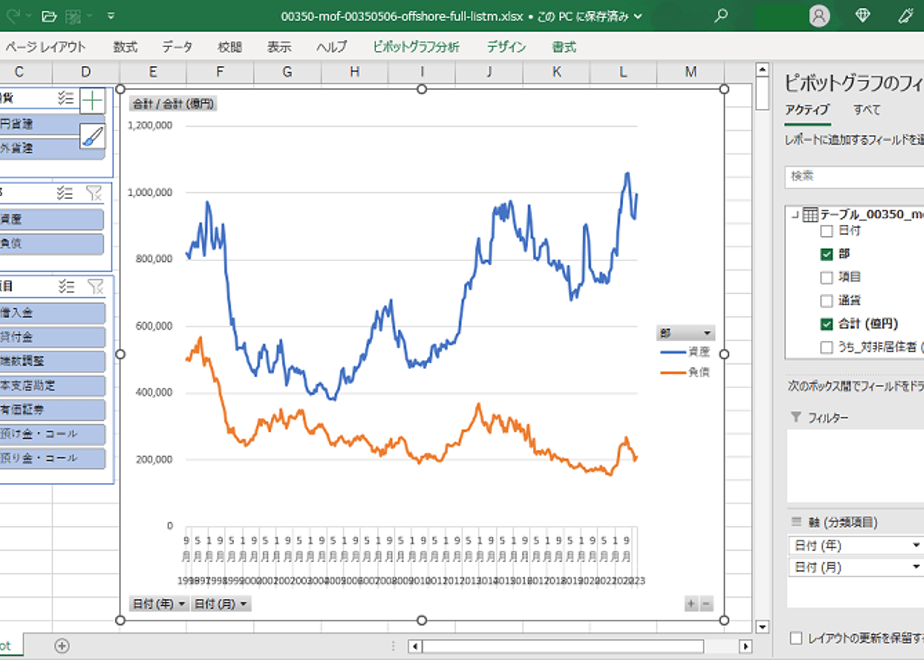Click the horizontal scrollbar right arrow

click(745, 646)
